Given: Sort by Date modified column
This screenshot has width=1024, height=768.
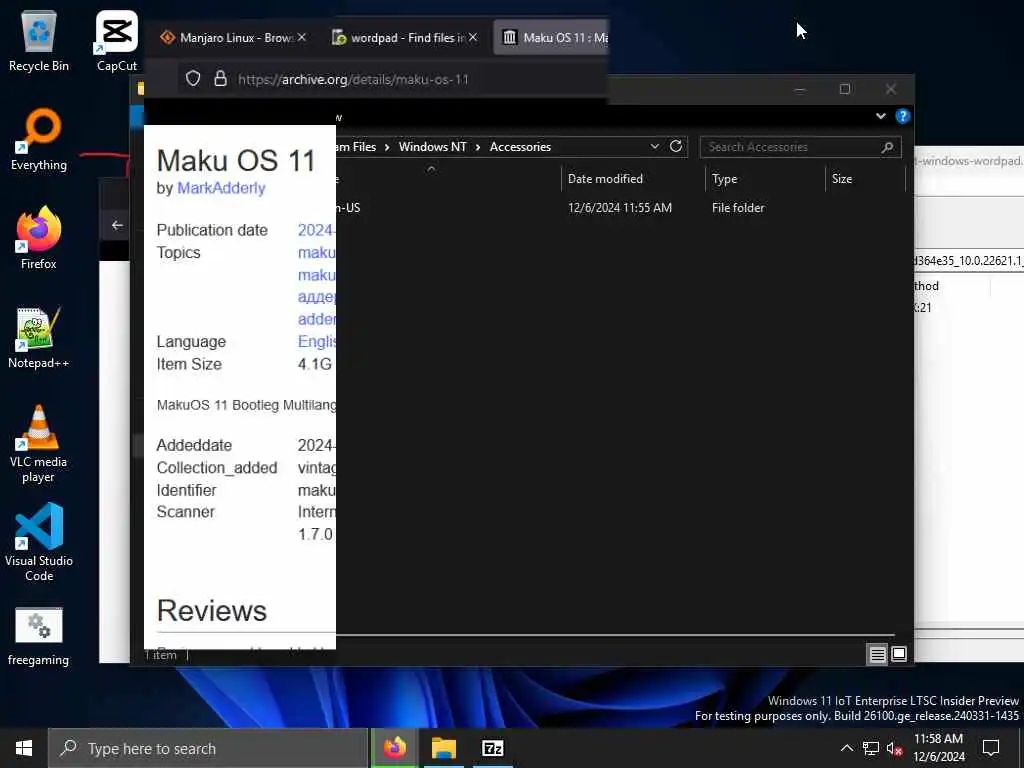Looking at the screenshot, I should point(632,179).
